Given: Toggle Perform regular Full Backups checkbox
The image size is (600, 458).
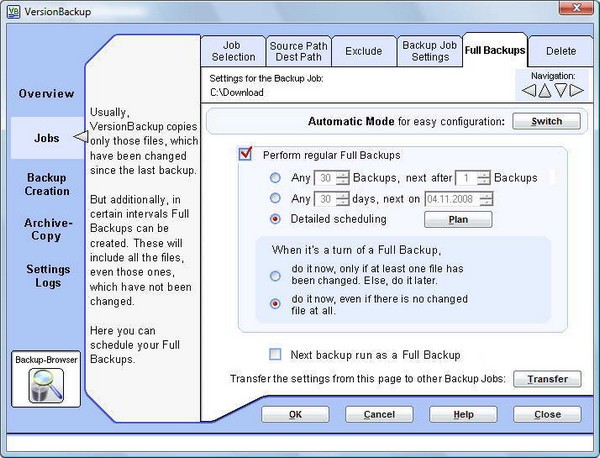Looking at the screenshot, I should [245, 155].
